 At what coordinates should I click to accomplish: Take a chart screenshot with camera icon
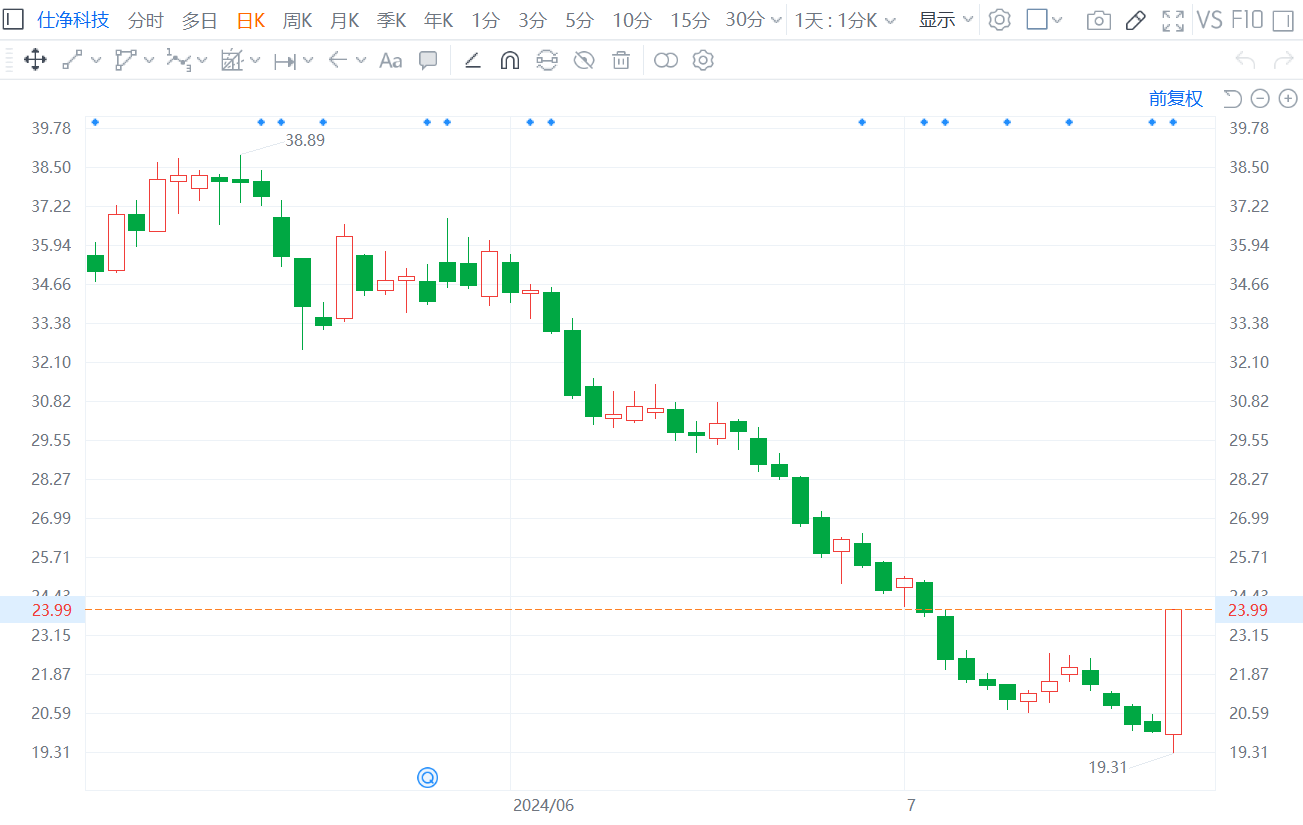coord(1098,20)
